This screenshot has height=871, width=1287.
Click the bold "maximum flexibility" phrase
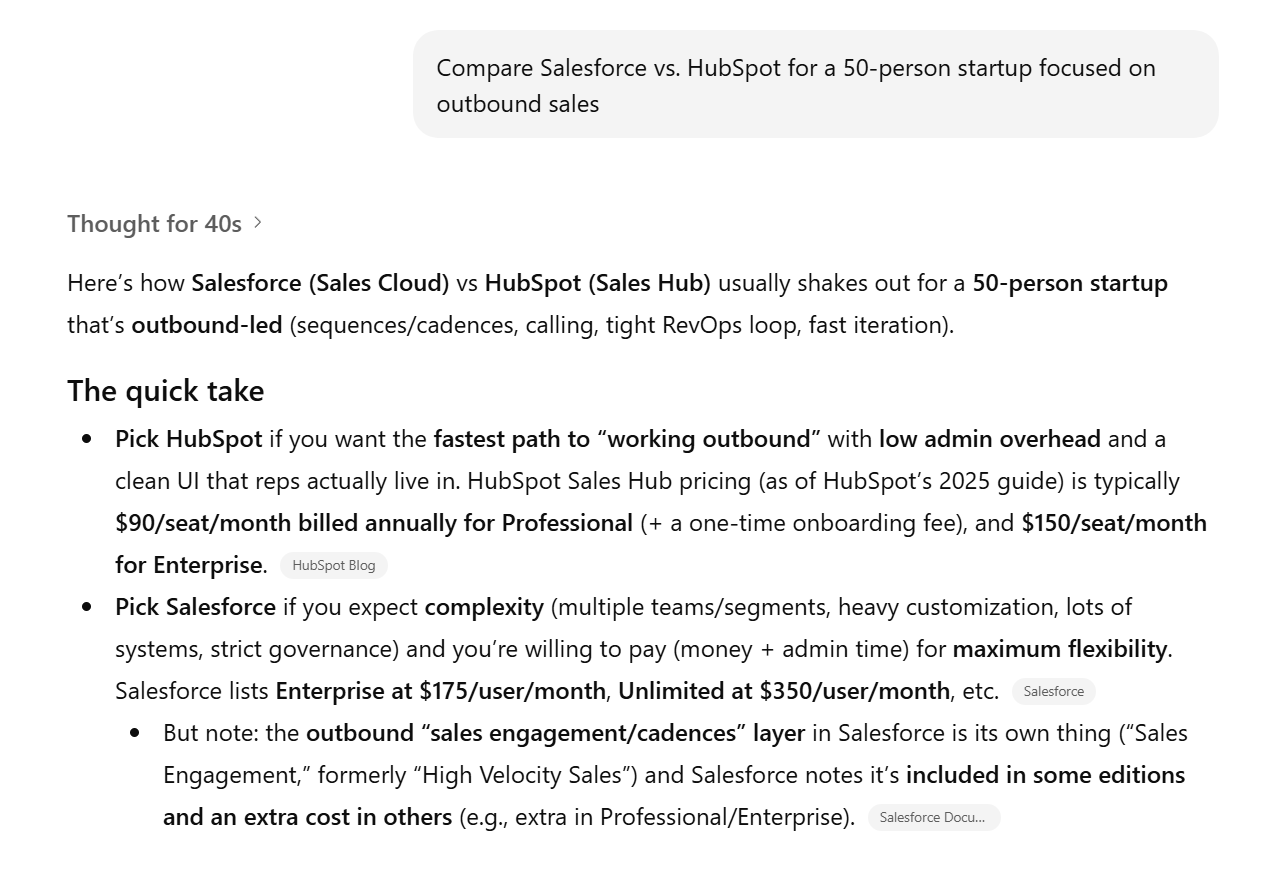pos(1060,649)
